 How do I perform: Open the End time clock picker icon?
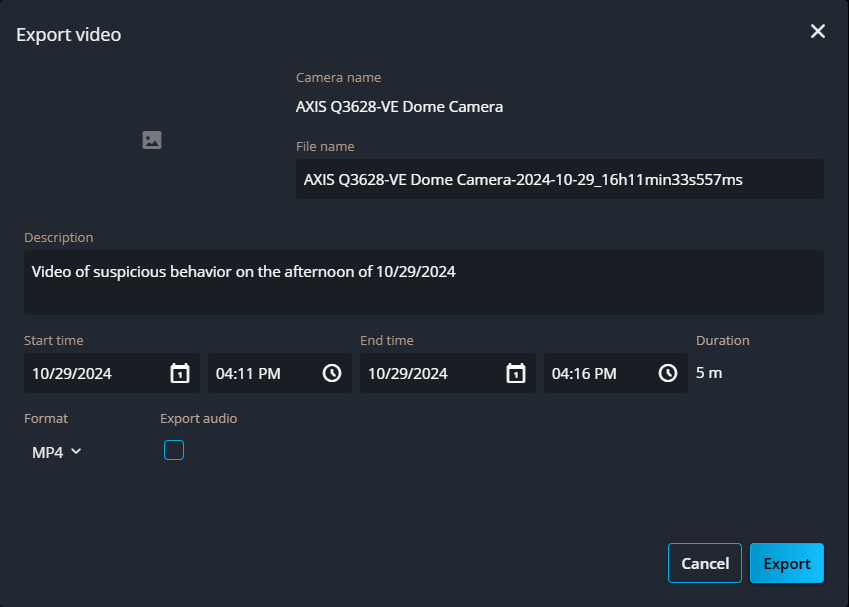(668, 373)
